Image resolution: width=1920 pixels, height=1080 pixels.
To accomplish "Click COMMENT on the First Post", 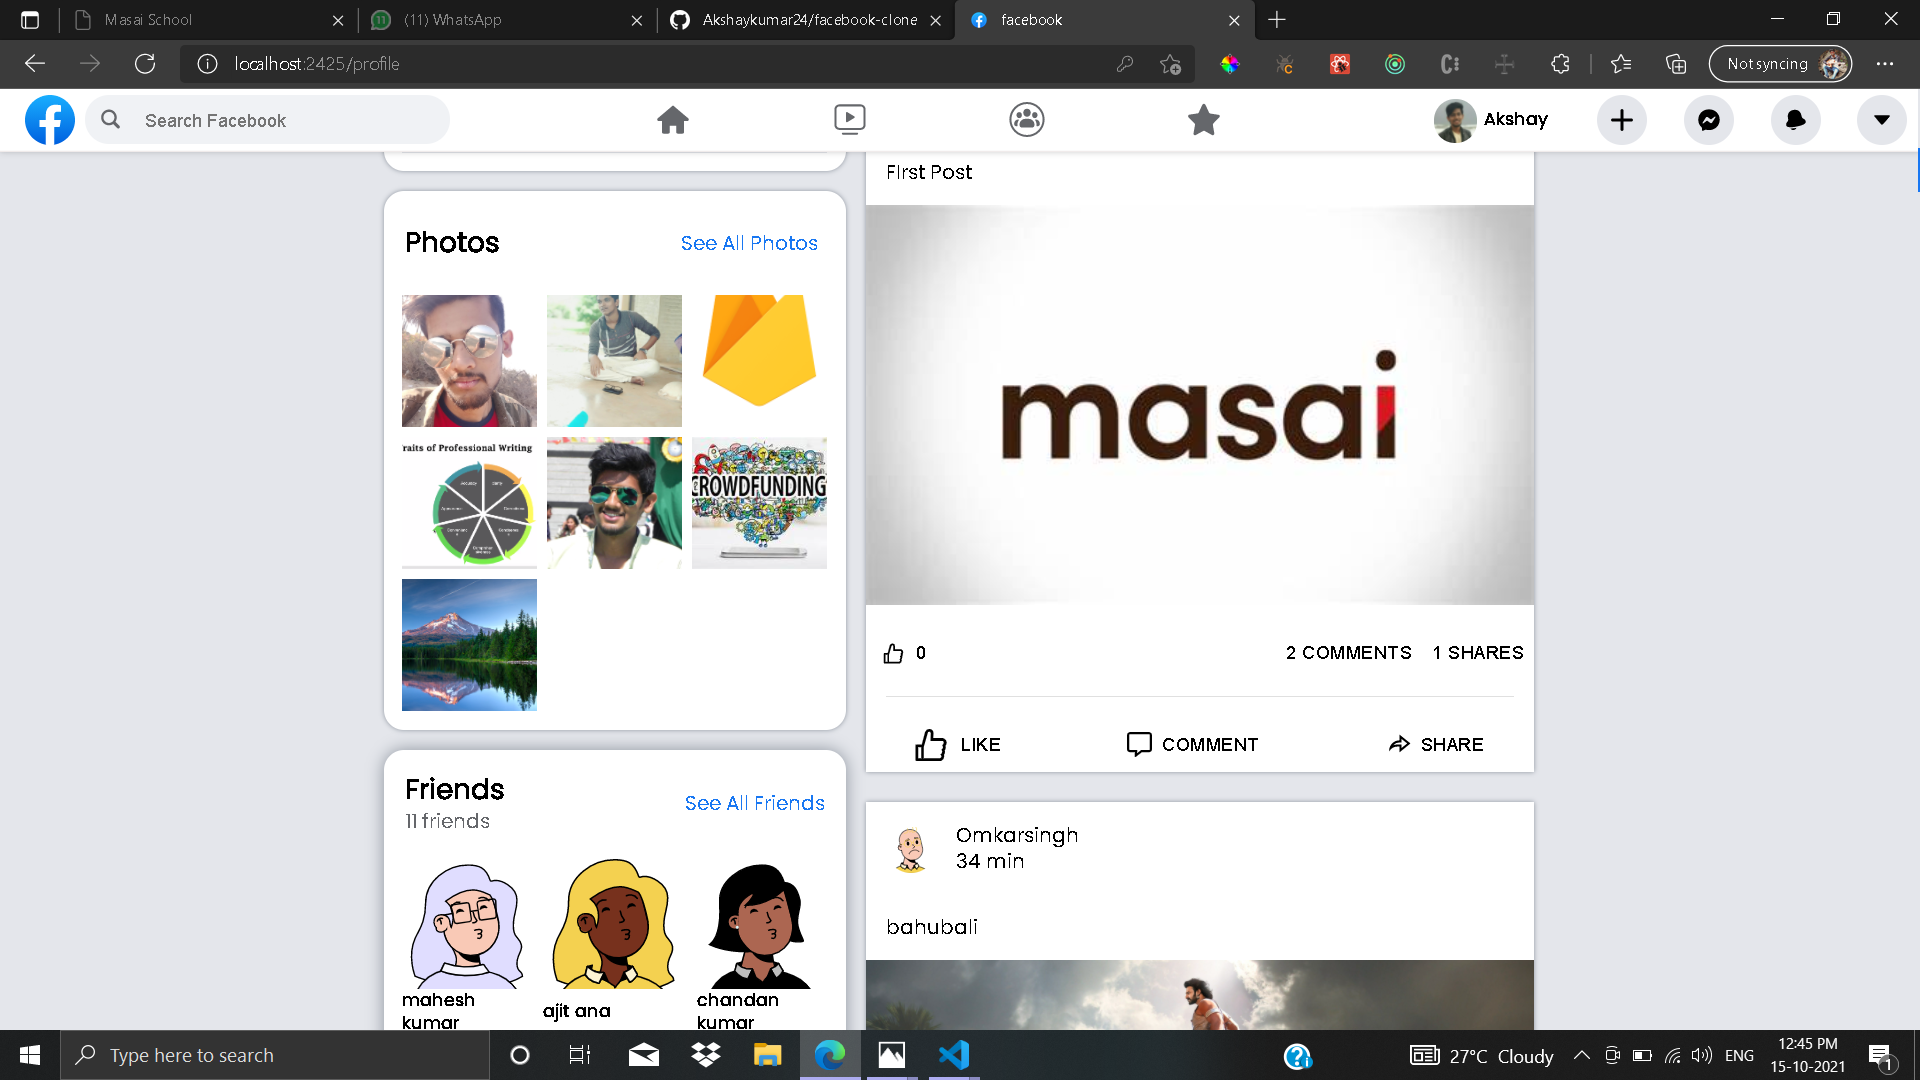I will point(1192,744).
